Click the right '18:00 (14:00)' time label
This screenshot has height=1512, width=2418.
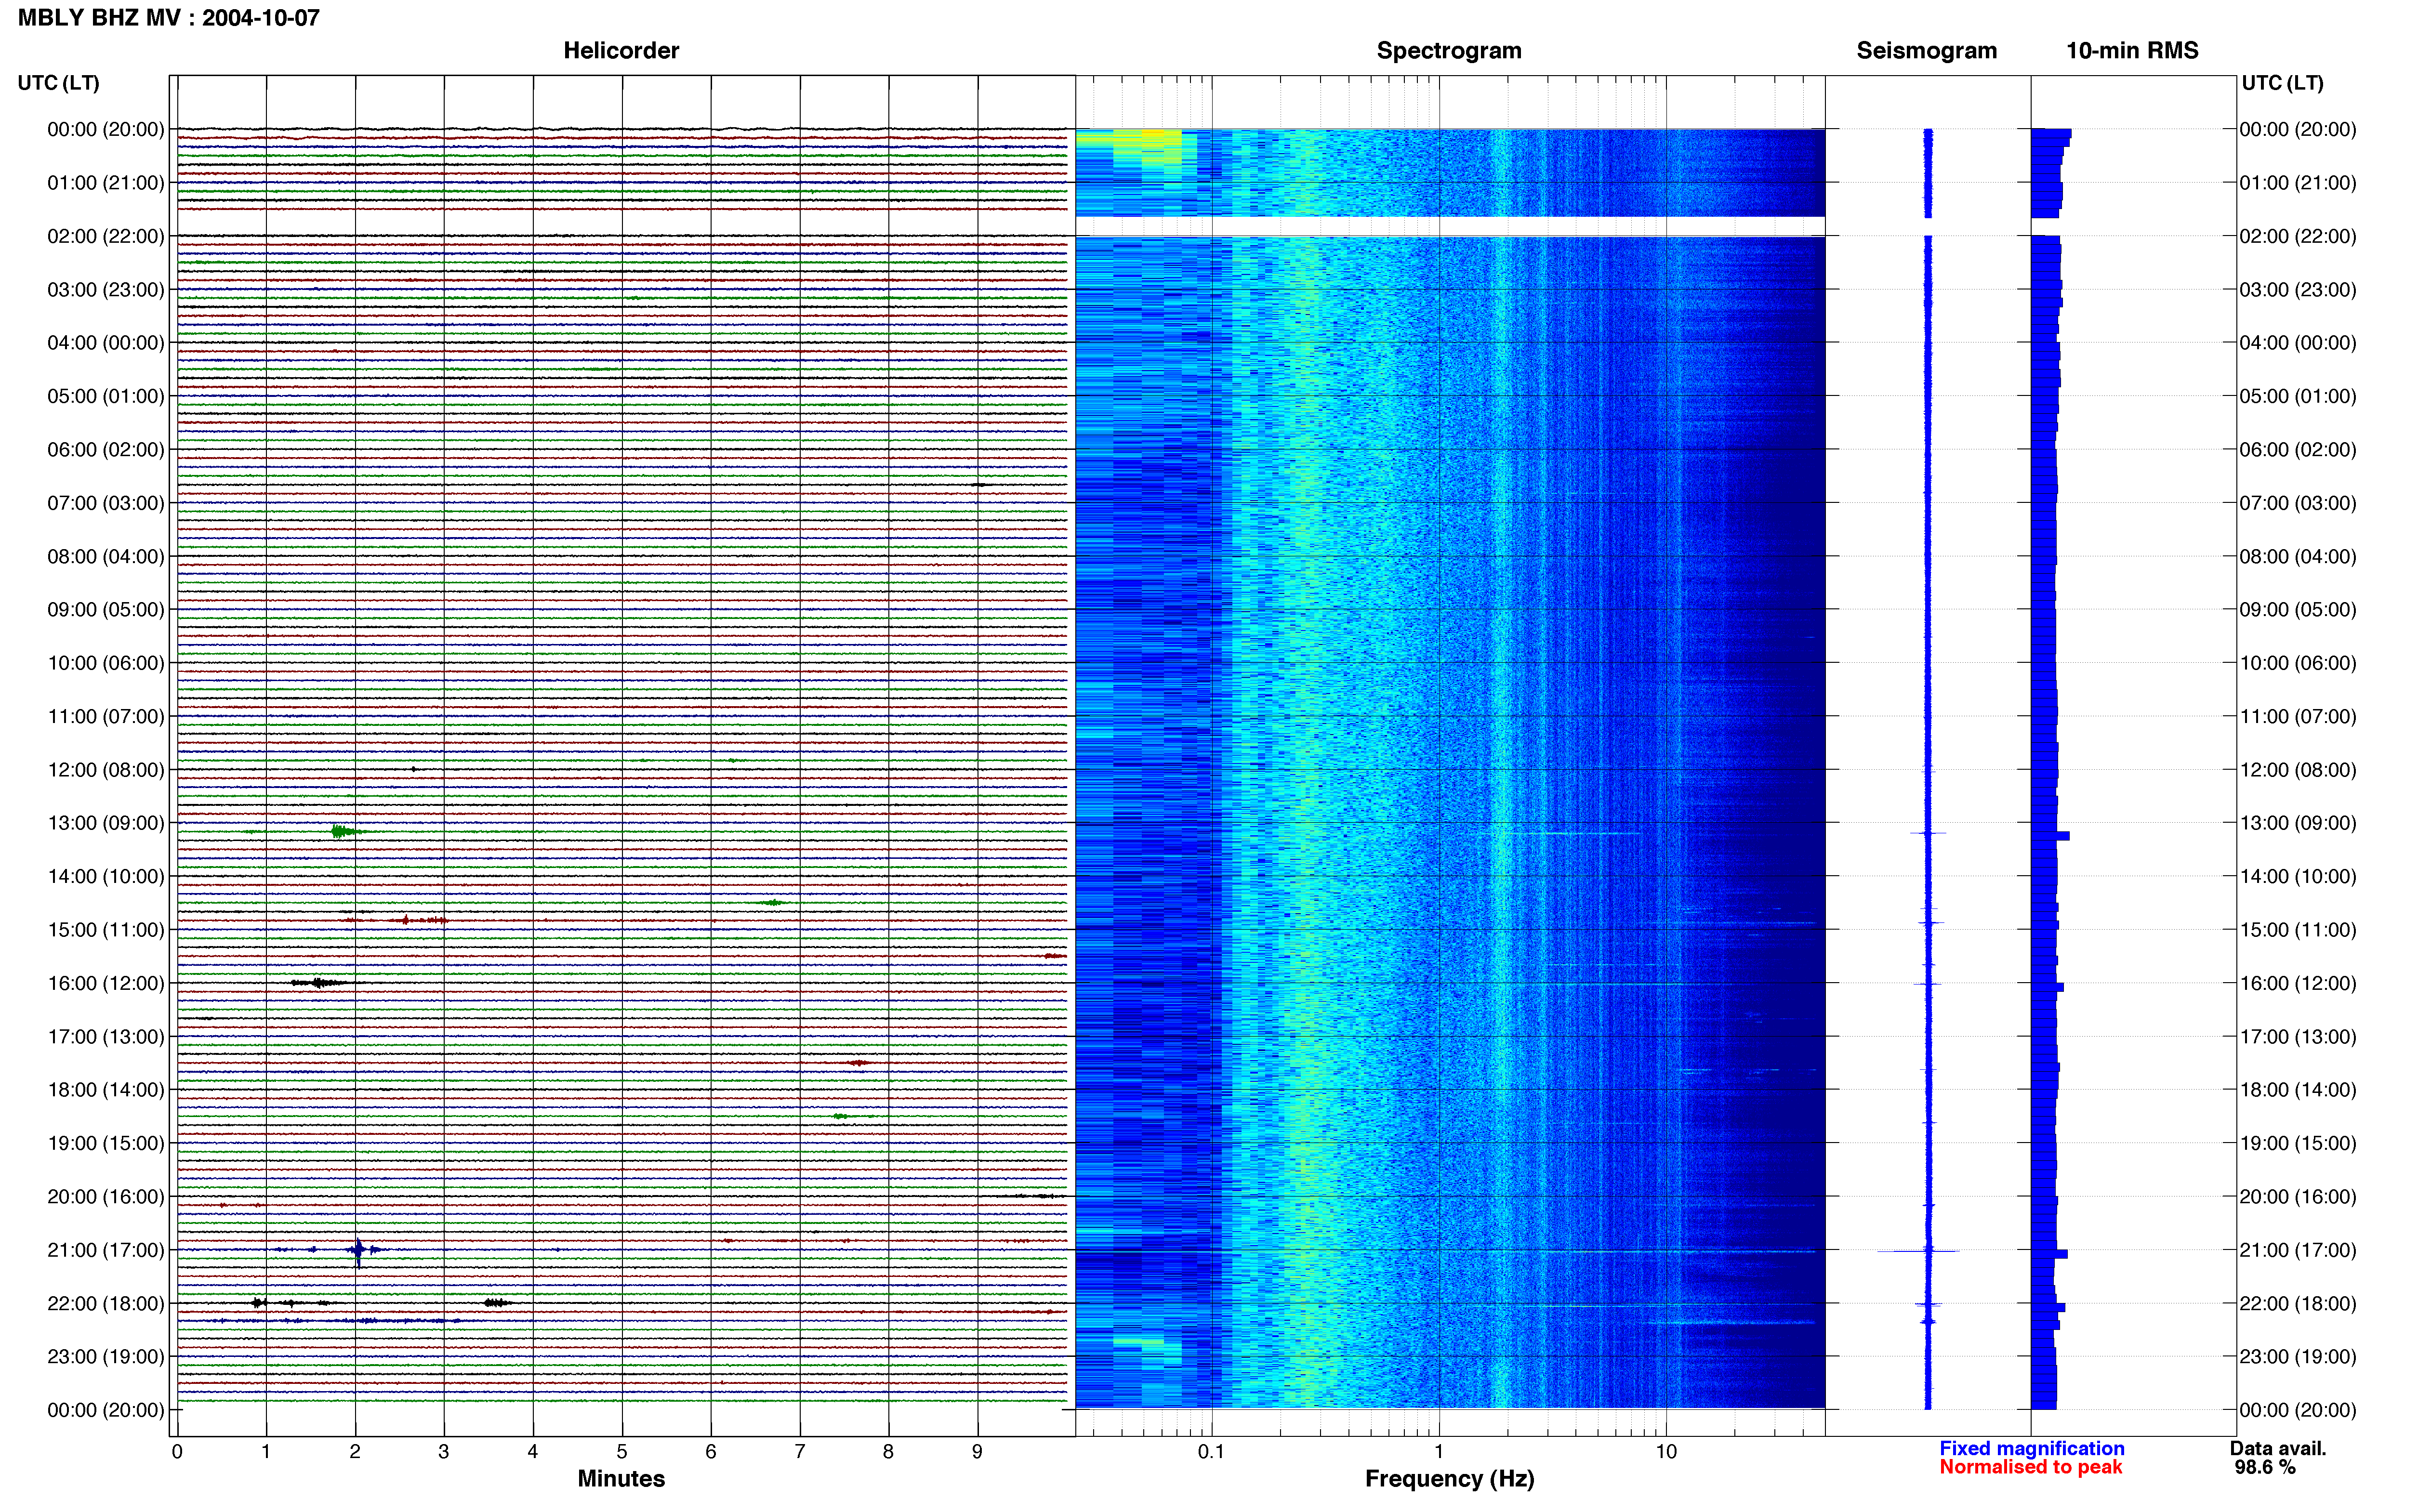(x=2298, y=1089)
